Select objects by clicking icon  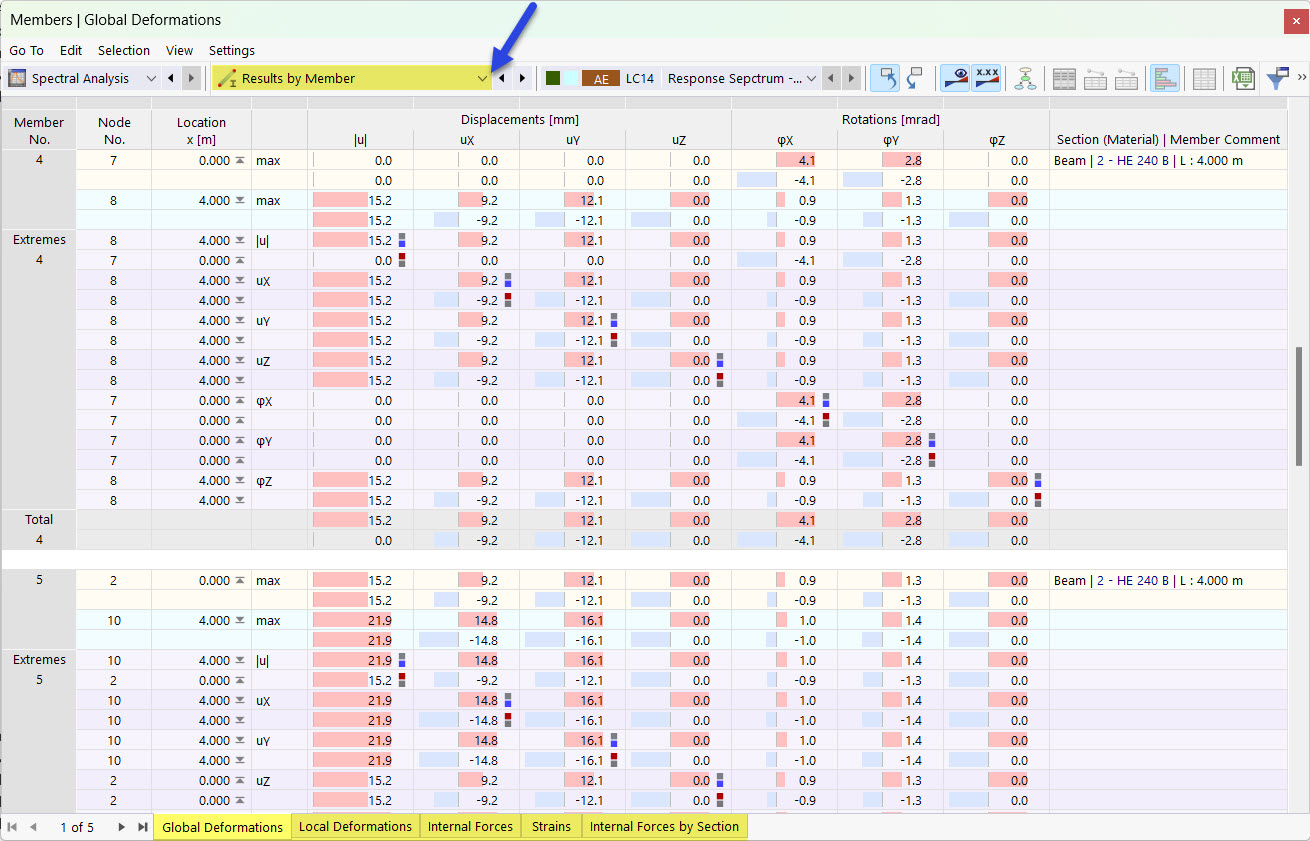click(885, 77)
